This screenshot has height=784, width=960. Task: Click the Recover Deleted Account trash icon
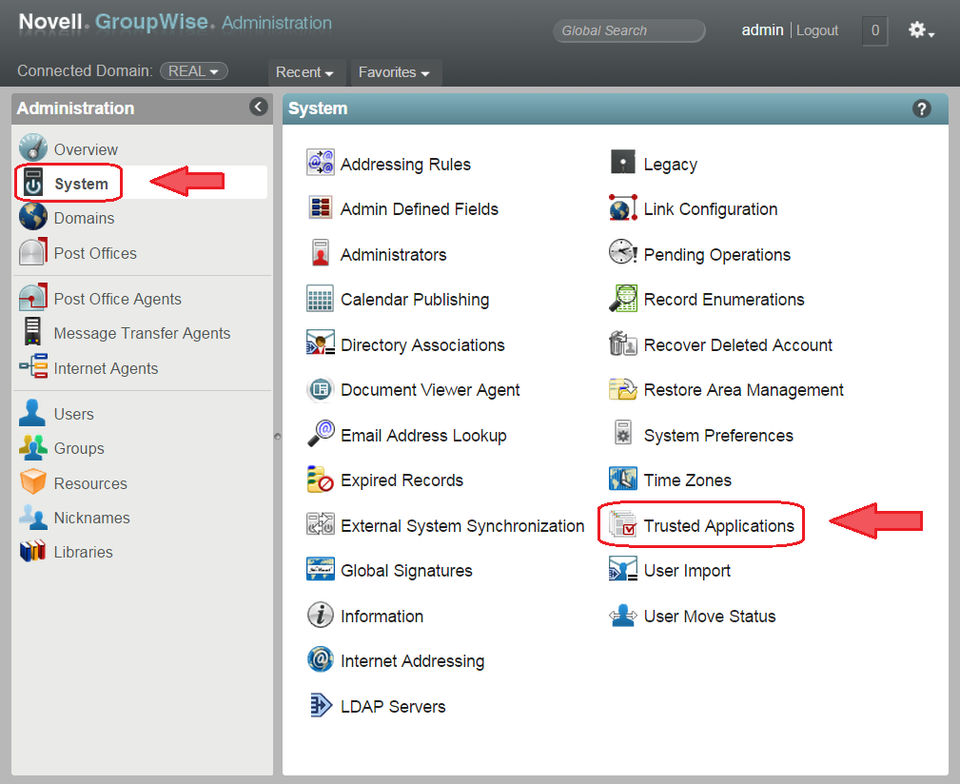point(623,343)
